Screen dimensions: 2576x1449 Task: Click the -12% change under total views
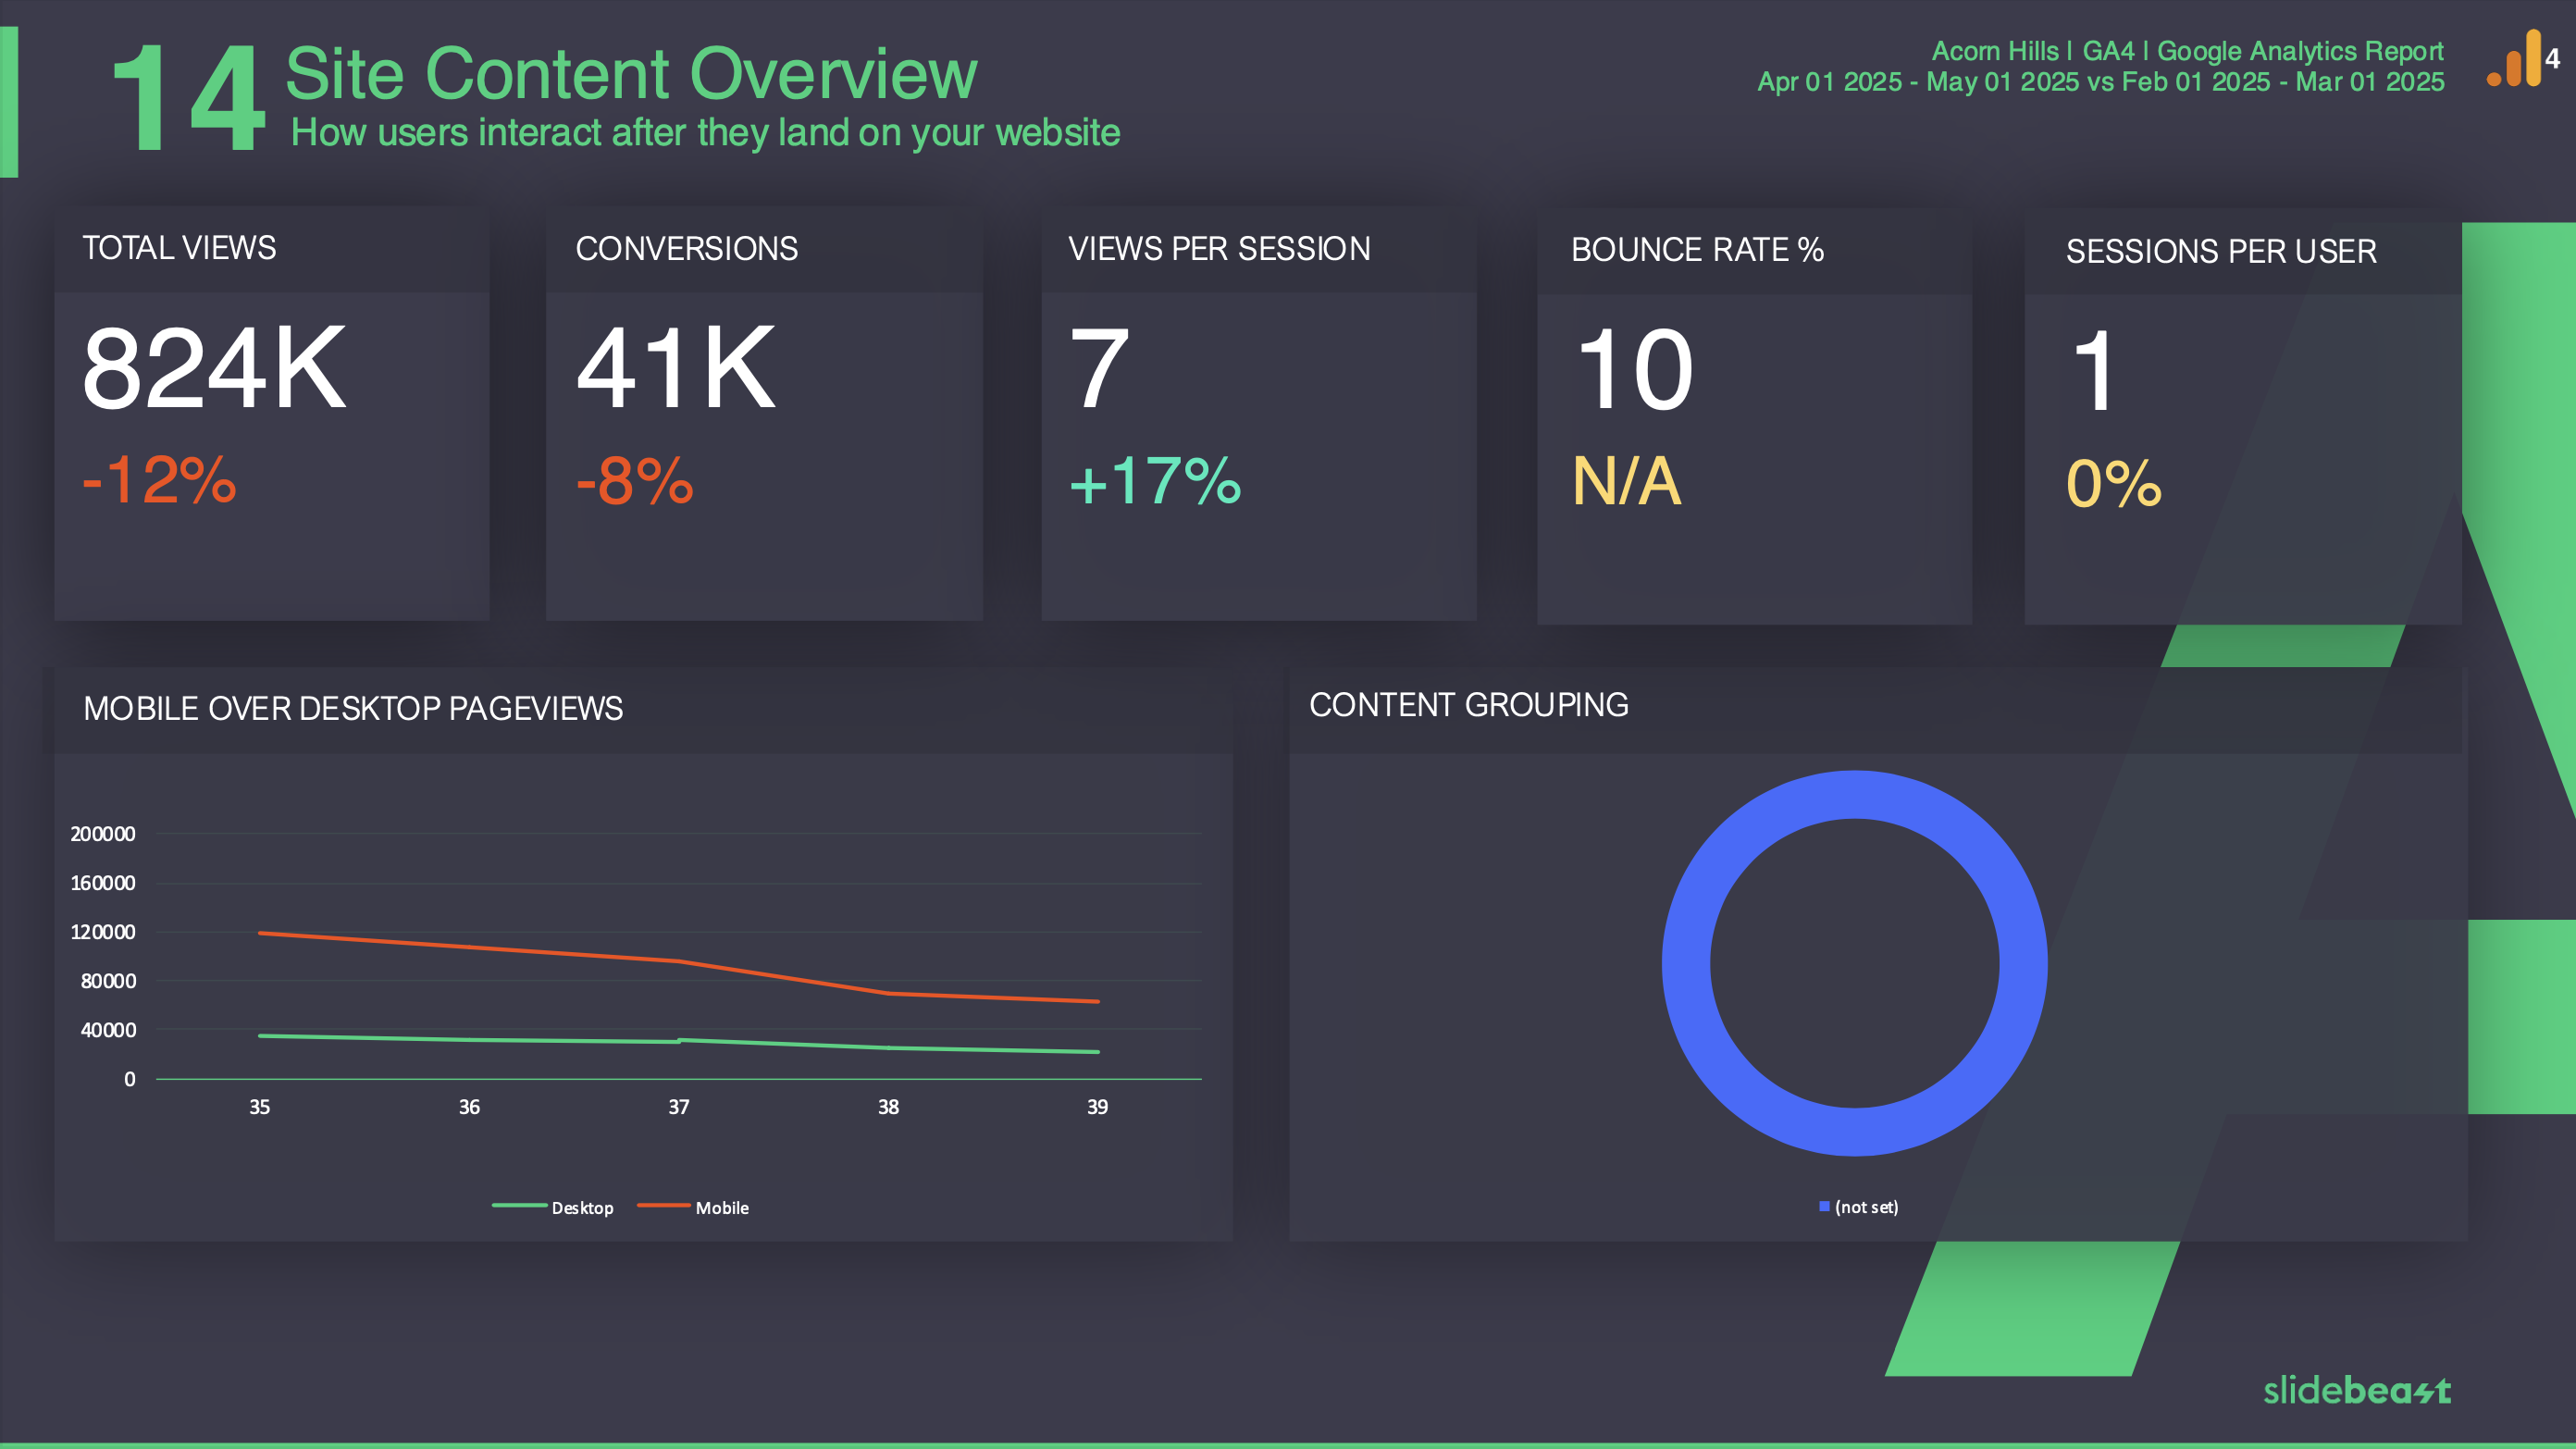(x=159, y=480)
